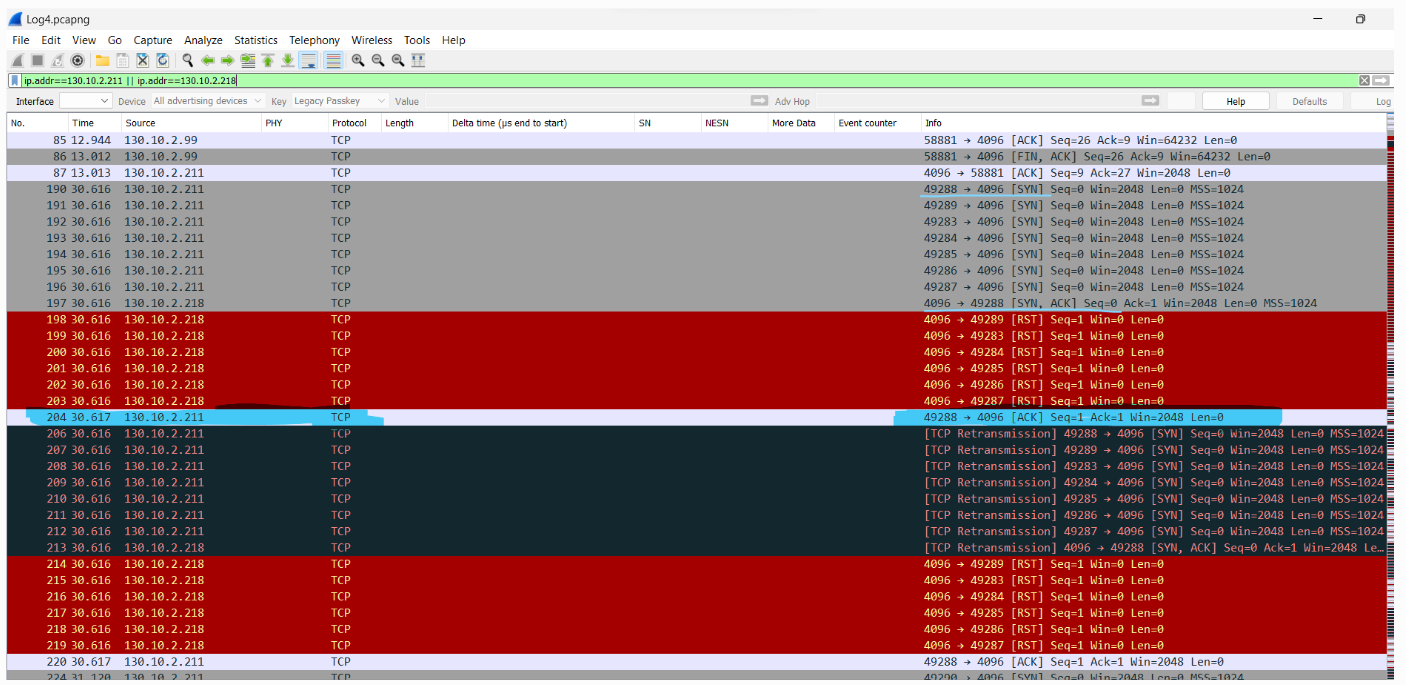Image resolution: width=1406 pixels, height=685 pixels.
Task: Reset packet text to normal size
Action: pos(397,60)
